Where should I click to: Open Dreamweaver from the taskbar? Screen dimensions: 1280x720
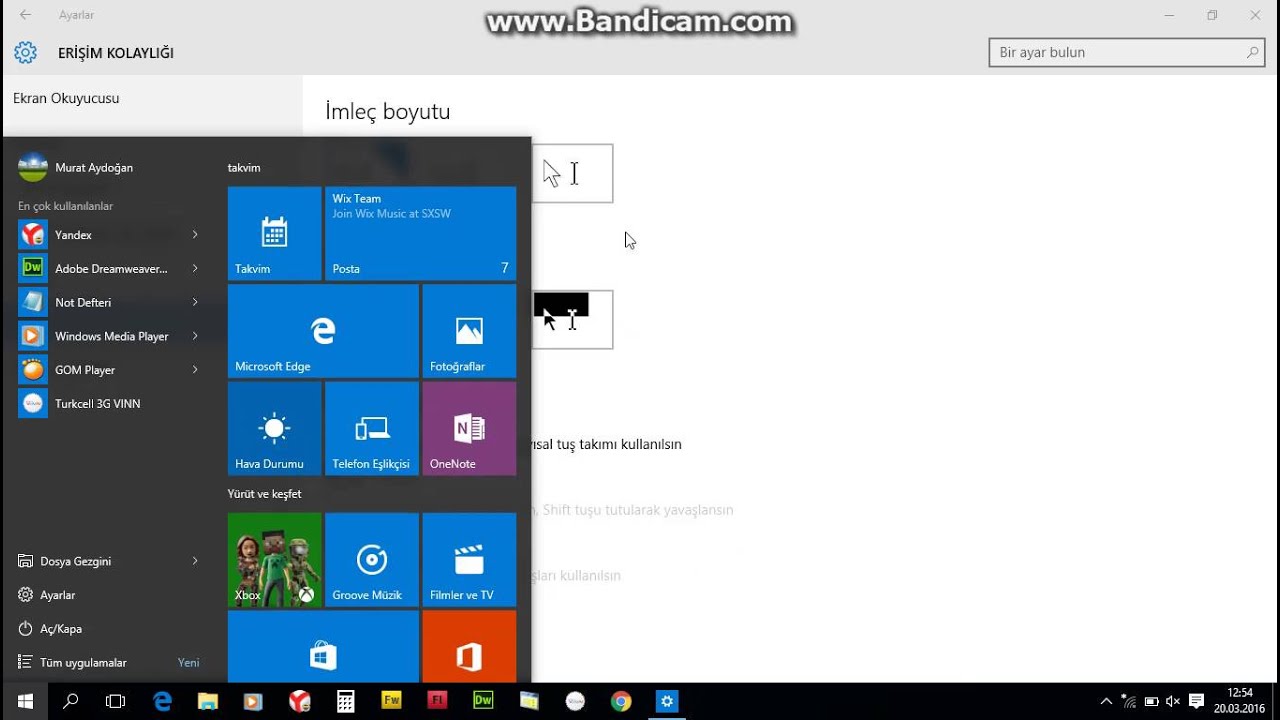(483, 702)
